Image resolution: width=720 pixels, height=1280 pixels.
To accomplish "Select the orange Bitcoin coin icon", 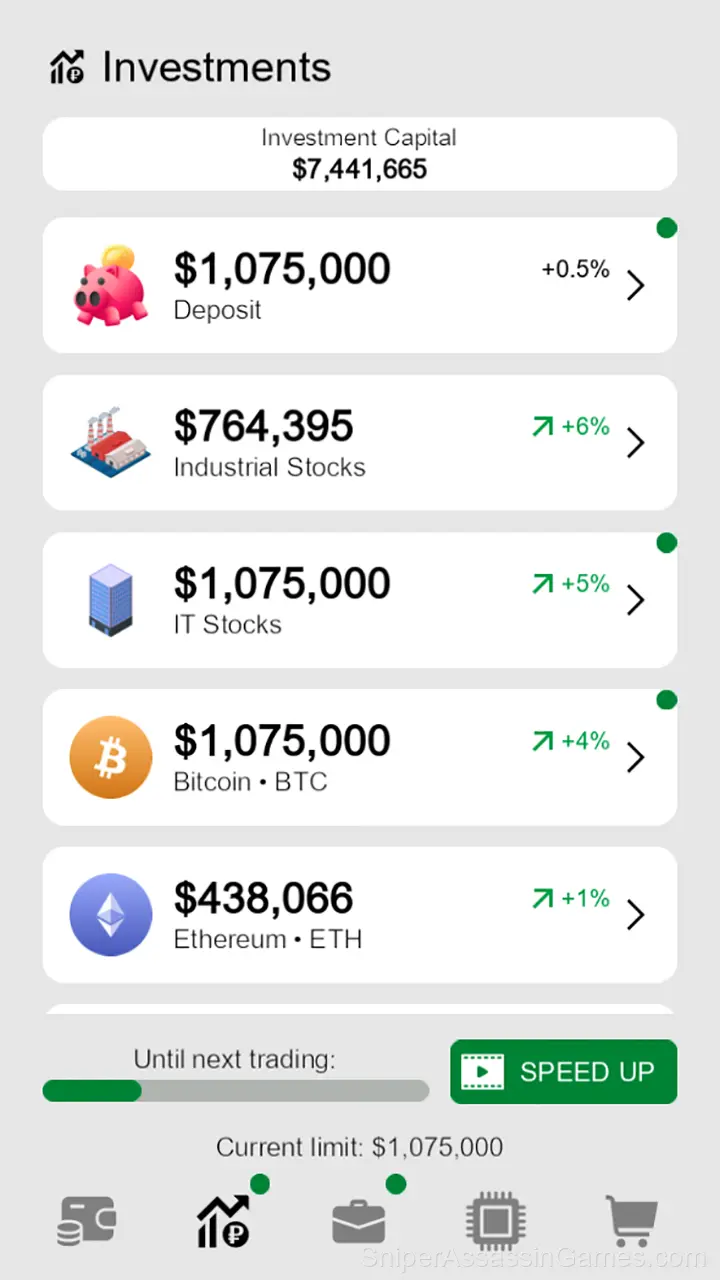I will (x=111, y=757).
